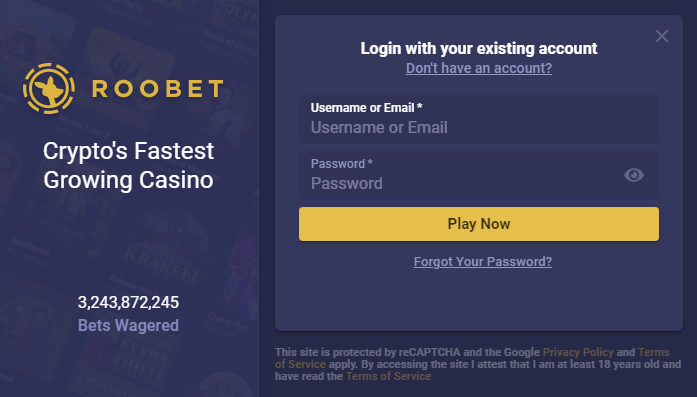Click the ROOBET wordmark text
Viewport: 697px width, 397px height.
pyautogui.click(x=157, y=88)
